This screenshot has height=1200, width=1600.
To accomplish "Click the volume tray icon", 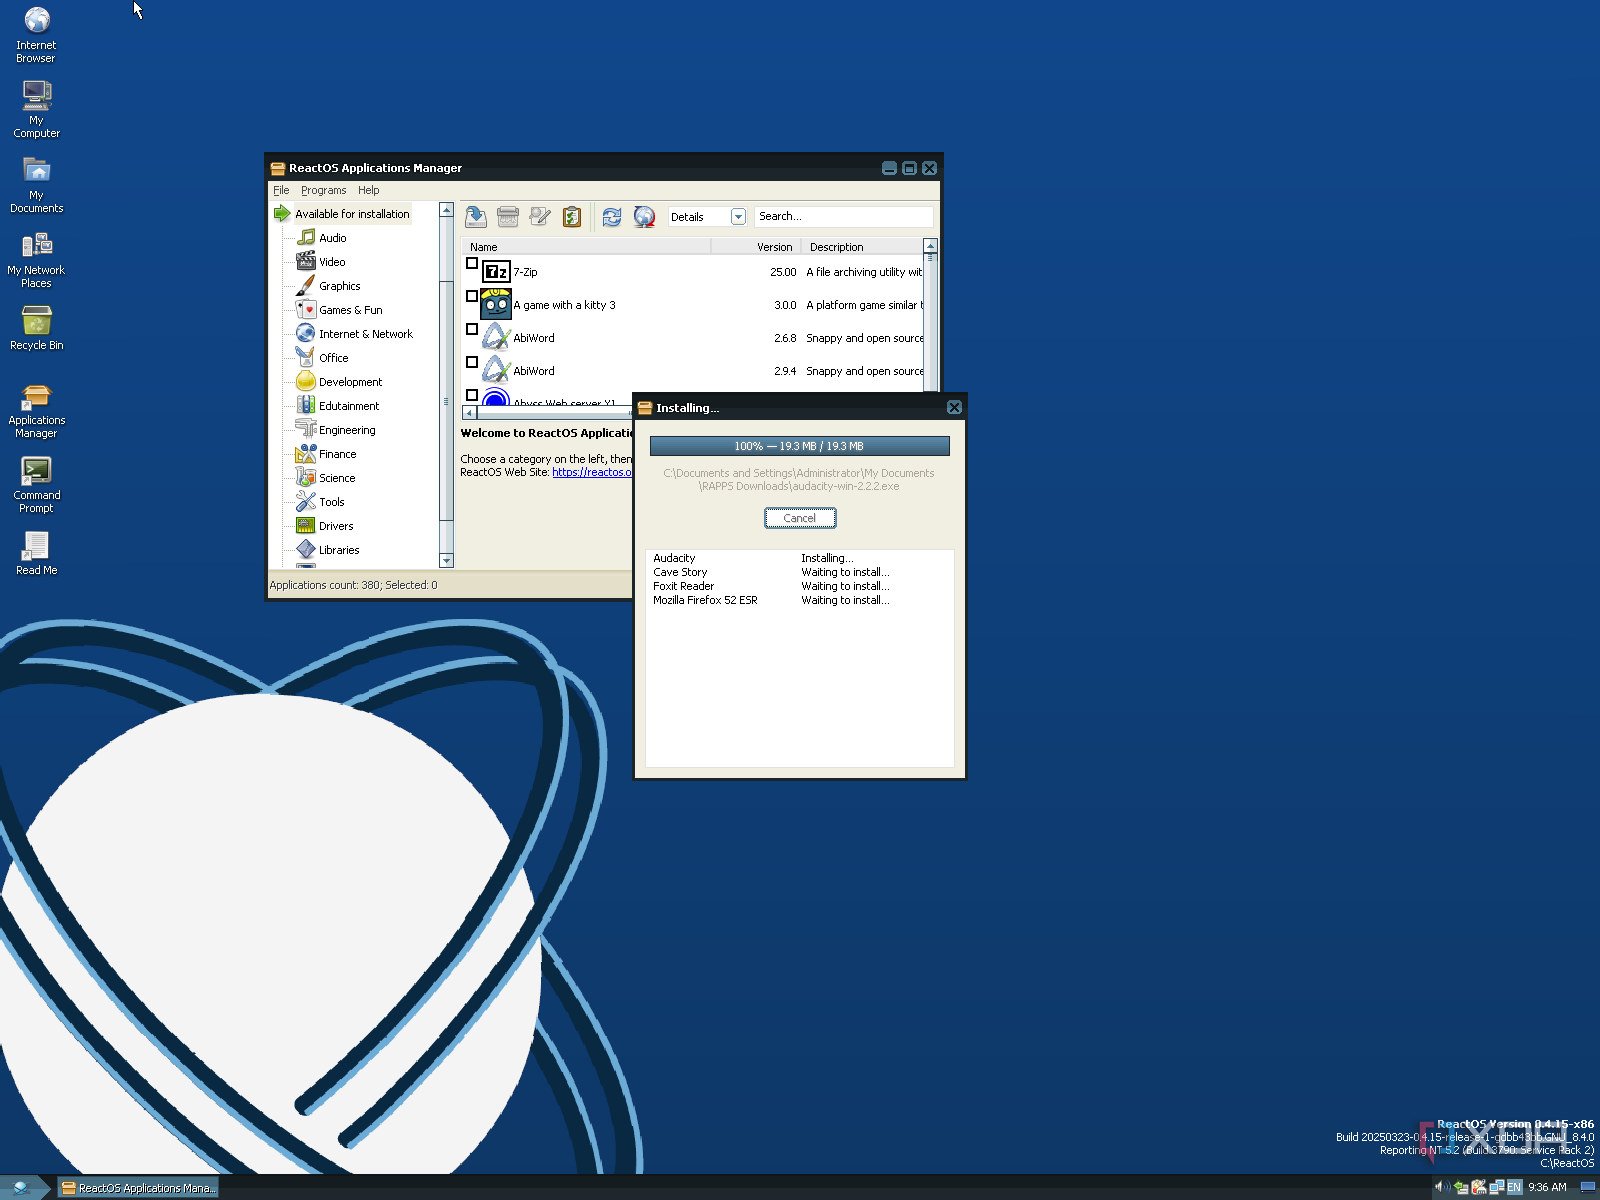I will tap(1442, 1187).
